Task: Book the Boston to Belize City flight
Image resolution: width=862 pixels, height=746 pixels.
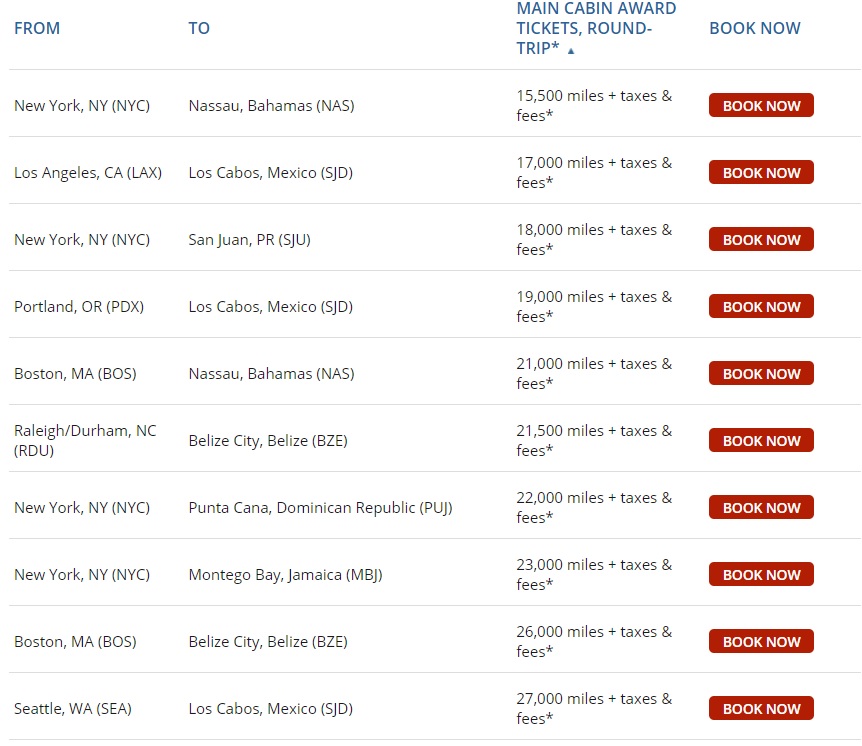Action: [x=761, y=642]
